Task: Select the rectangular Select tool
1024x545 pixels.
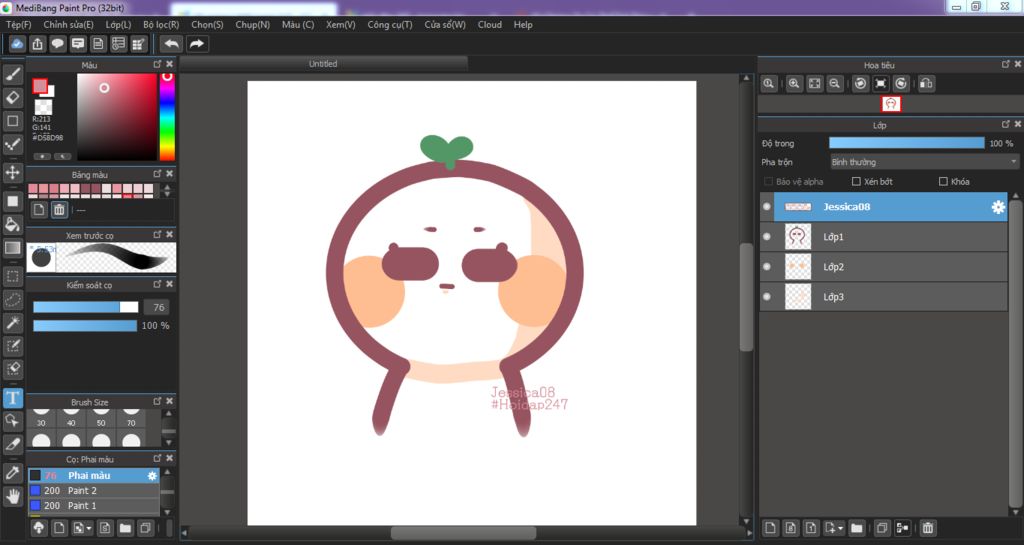Action: pyautogui.click(x=12, y=276)
